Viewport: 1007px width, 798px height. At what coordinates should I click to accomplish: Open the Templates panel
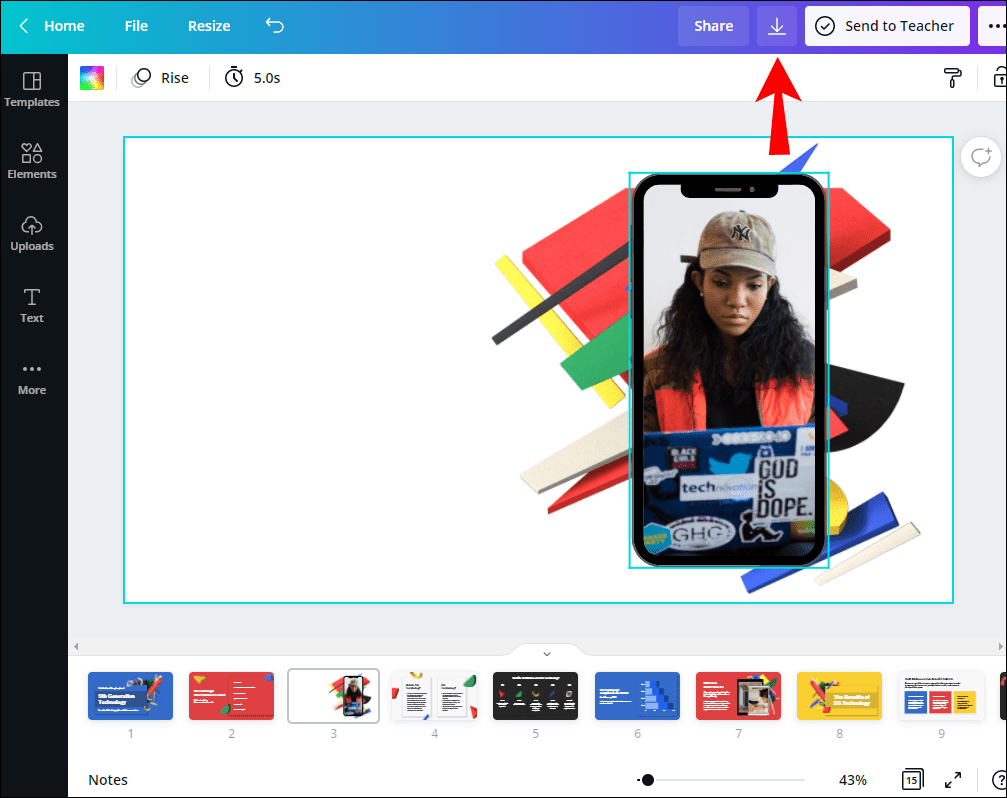(32, 92)
